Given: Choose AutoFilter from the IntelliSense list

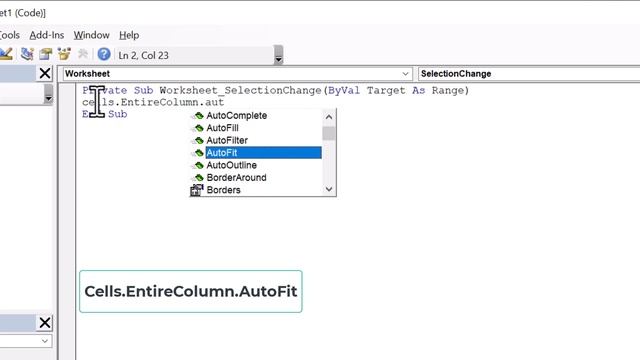Looking at the screenshot, I should click(x=227, y=140).
